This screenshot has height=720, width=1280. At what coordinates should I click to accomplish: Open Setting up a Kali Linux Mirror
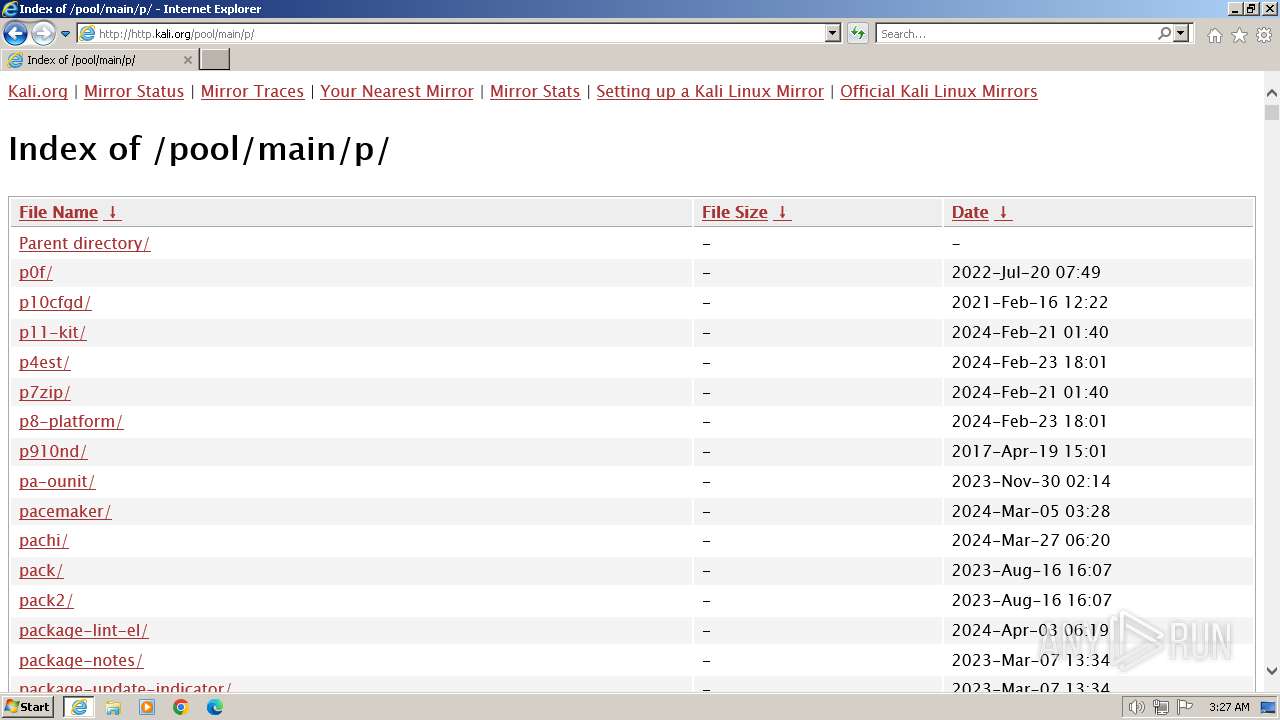710,91
